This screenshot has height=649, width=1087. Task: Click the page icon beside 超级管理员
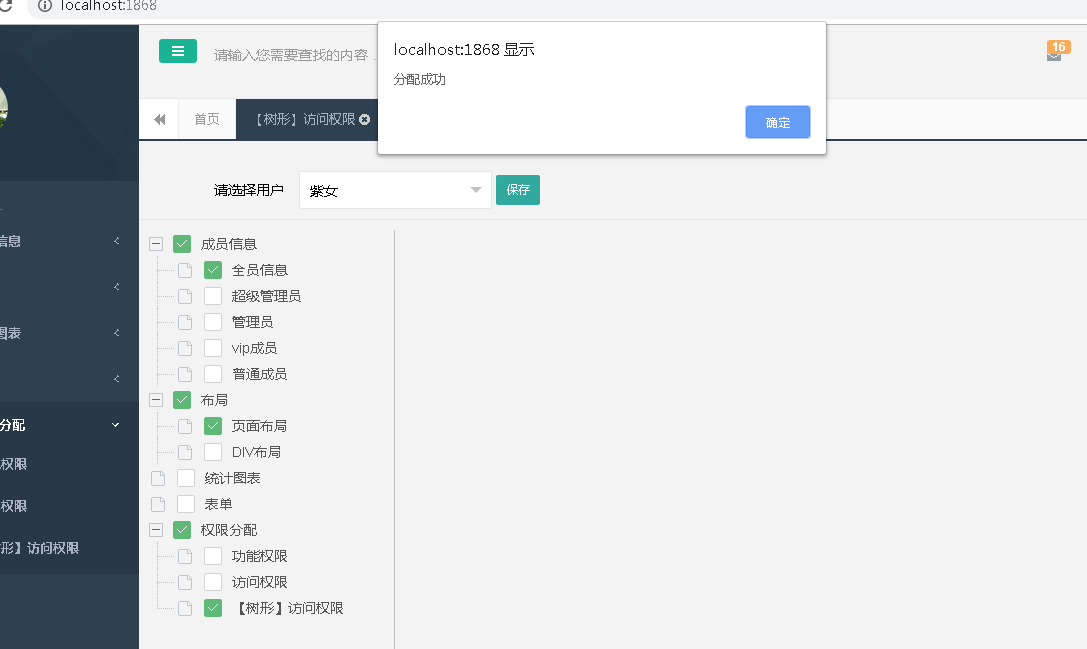click(185, 296)
